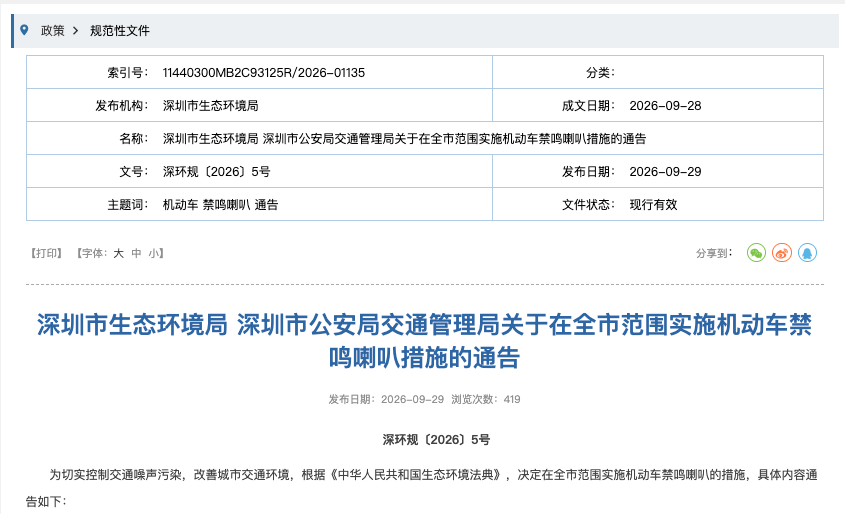Click 发布机构 value 深圳市生态环境局
This screenshot has width=845, height=514.
(x=211, y=106)
